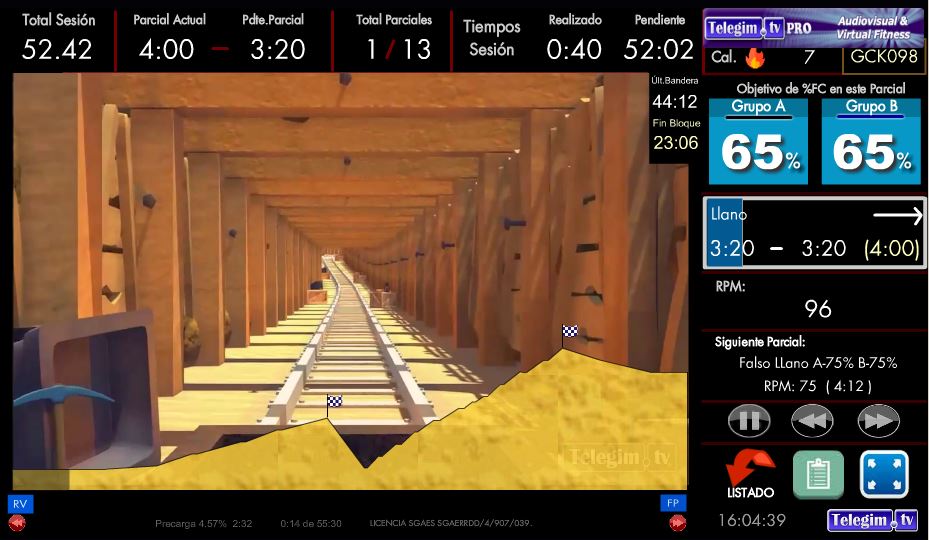929x540 pixels.
Task: Select the Grupo B 65% tile
Action: pyautogui.click(x=871, y=142)
